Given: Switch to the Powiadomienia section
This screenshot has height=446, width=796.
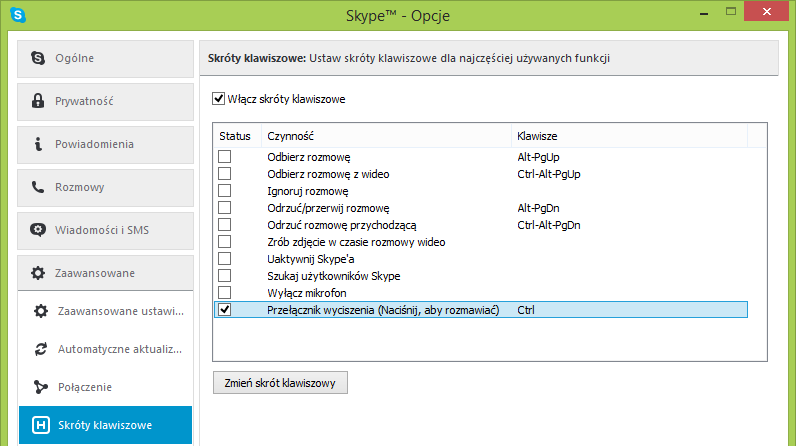Looking at the screenshot, I should [x=106, y=145].
